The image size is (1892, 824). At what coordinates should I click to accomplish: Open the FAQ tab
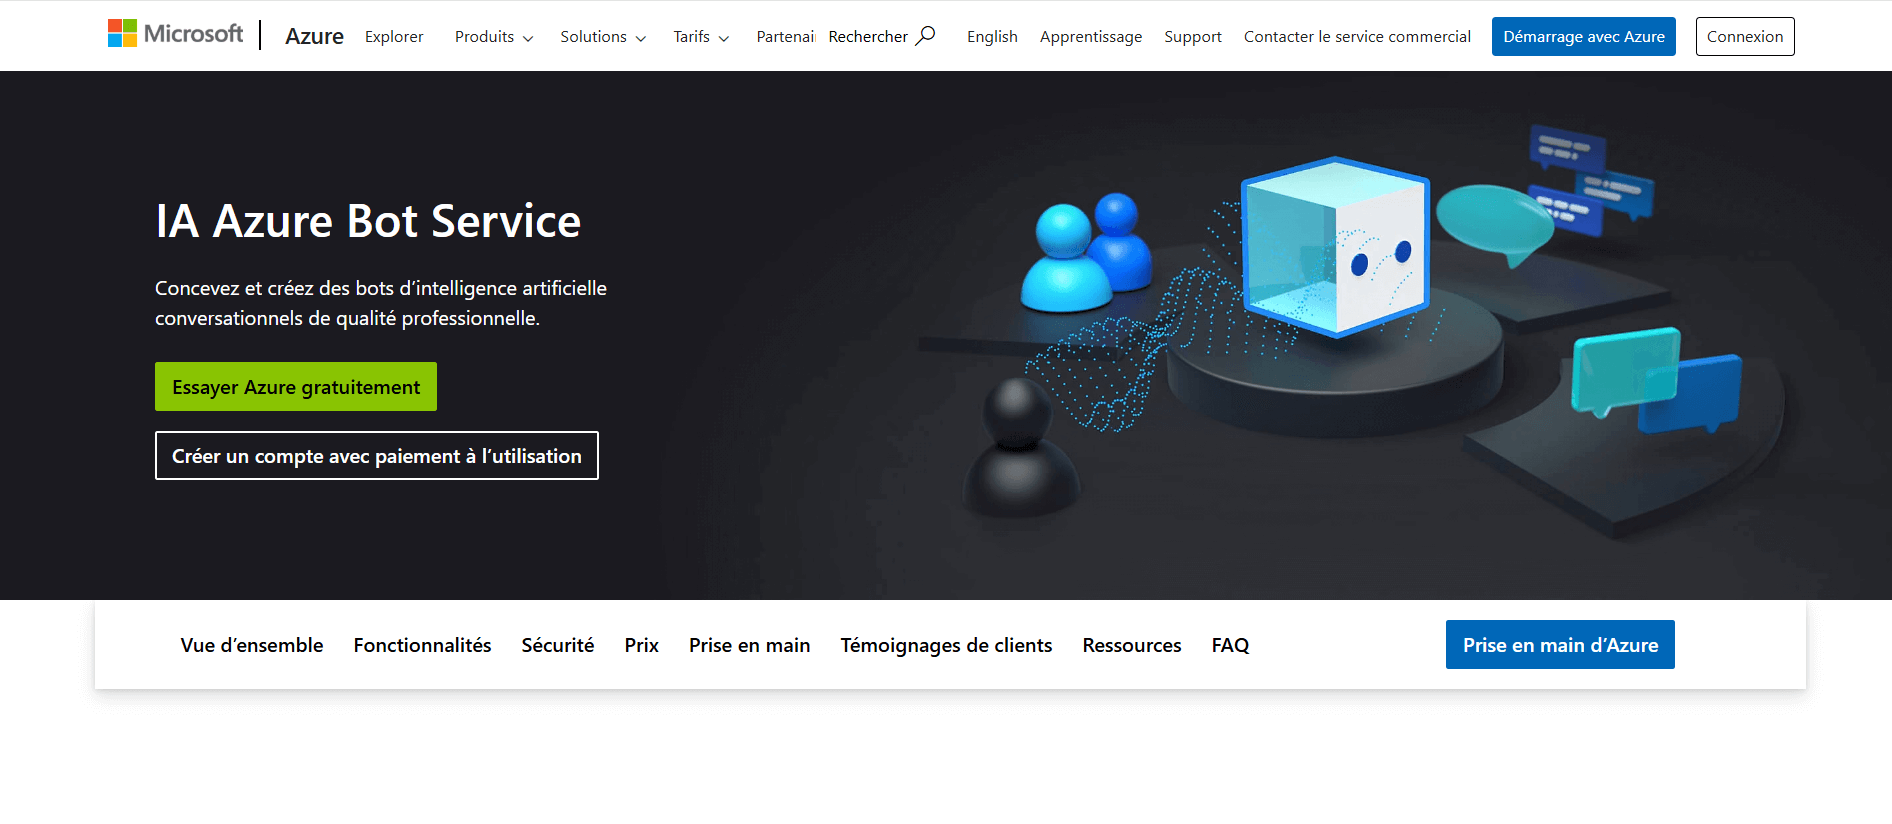pyautogui.click(x=1230, y=646)
